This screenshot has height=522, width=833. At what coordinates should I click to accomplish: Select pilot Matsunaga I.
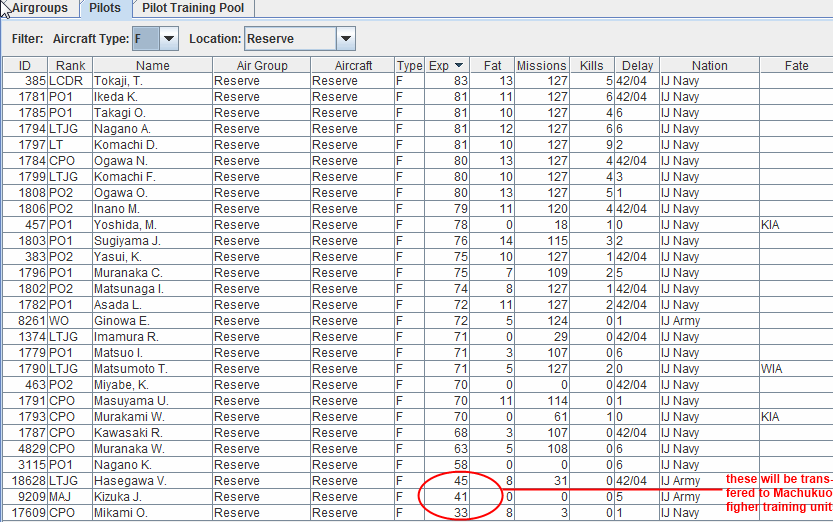[x=152, y=289]
